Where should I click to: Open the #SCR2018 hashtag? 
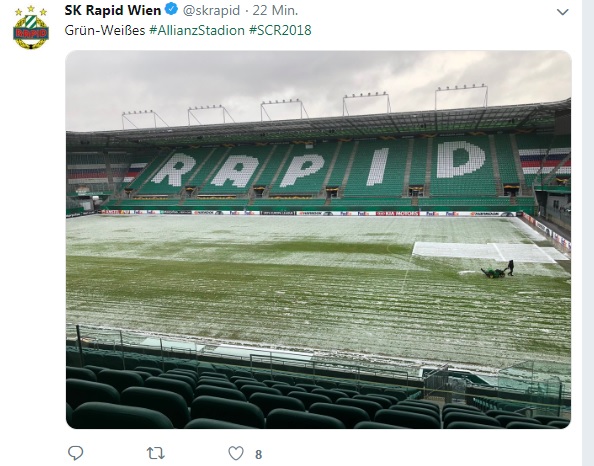[x=280, y=30]
